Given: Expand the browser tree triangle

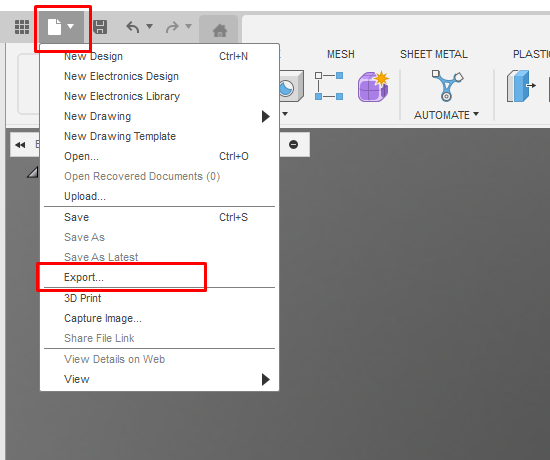Looking at the screenshot, I should point(33,172).
